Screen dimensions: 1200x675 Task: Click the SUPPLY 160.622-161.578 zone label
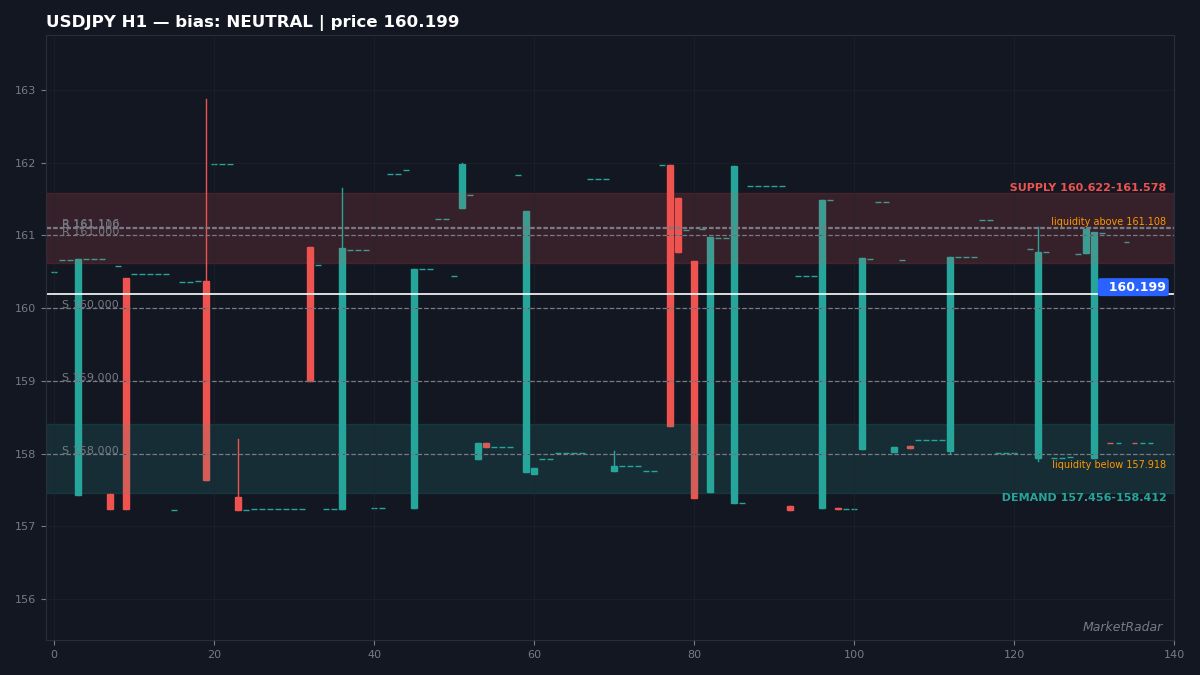[1087, 188]
